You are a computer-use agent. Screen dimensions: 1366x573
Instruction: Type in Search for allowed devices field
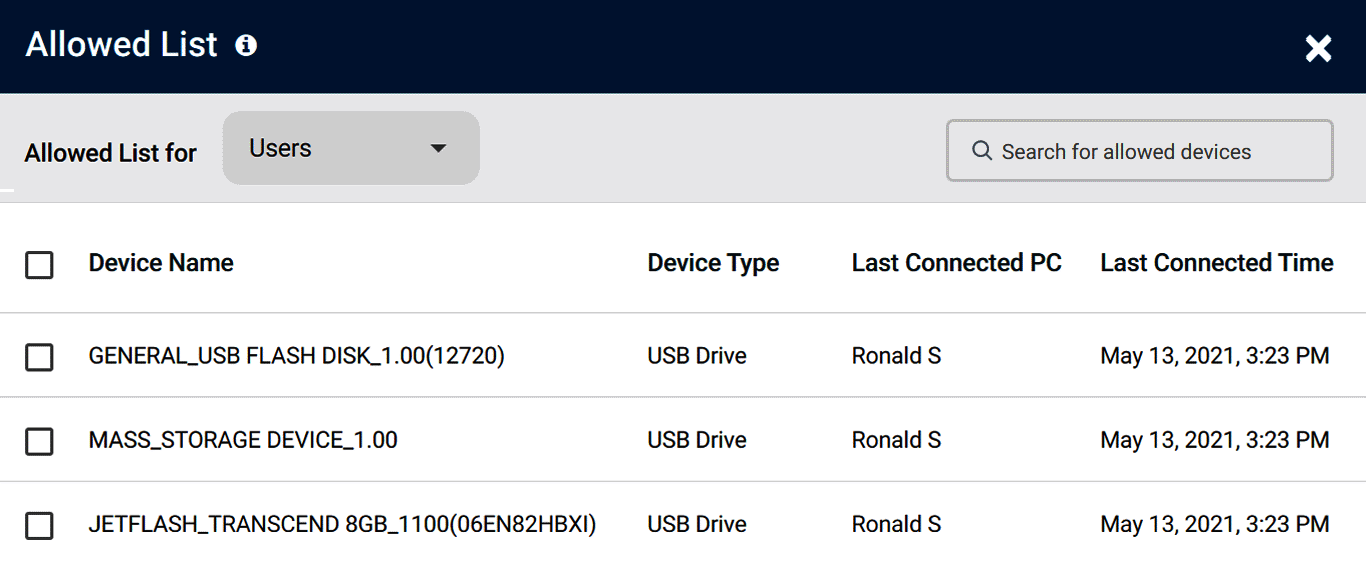pyautogui.click(x=1150, y=152)
